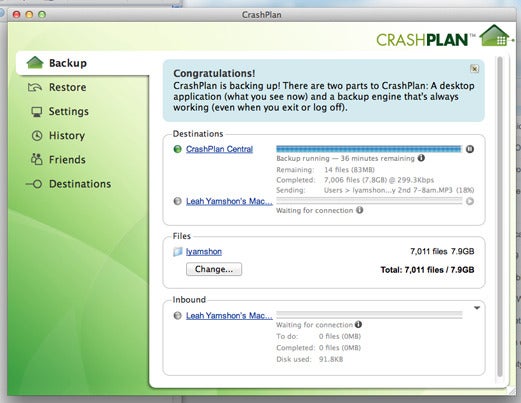Show info for Waiting for connection in Destinations

[x=359, y=210]
